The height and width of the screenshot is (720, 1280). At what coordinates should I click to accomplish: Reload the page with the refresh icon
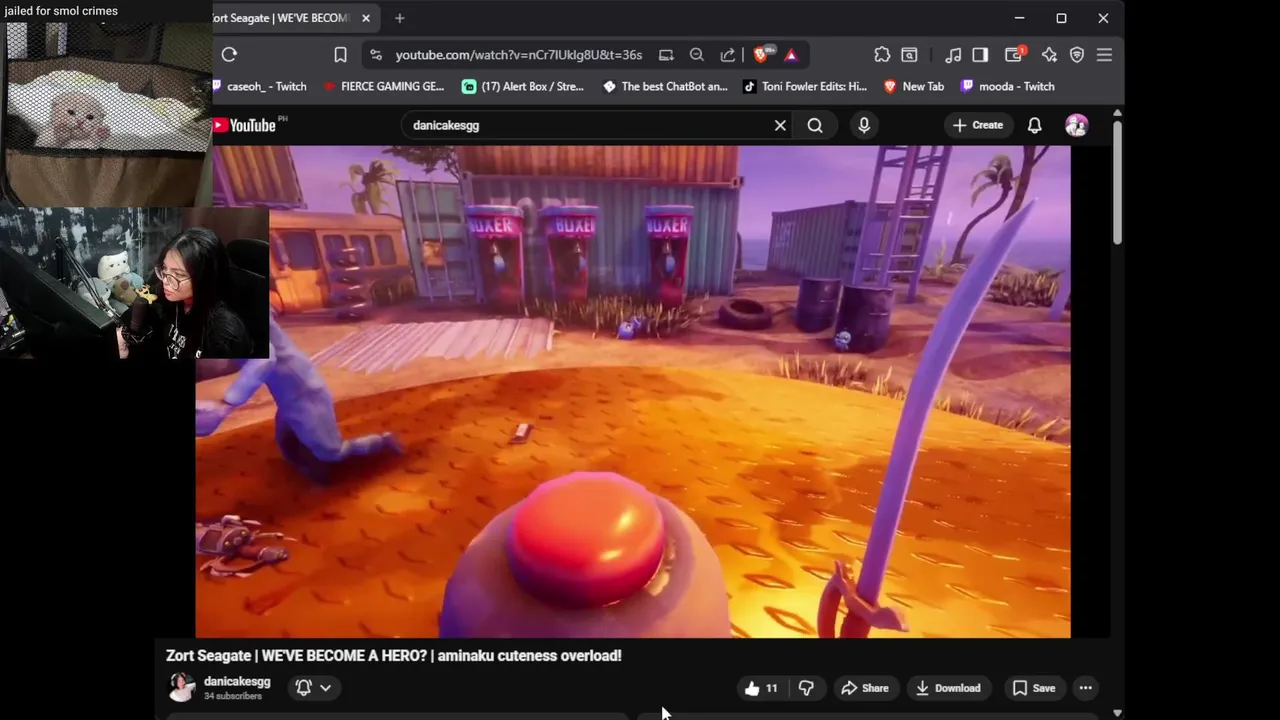229,55
